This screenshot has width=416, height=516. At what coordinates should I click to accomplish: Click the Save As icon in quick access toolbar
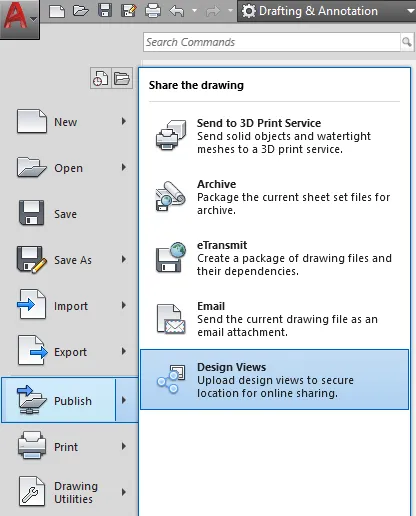(129, 11)
